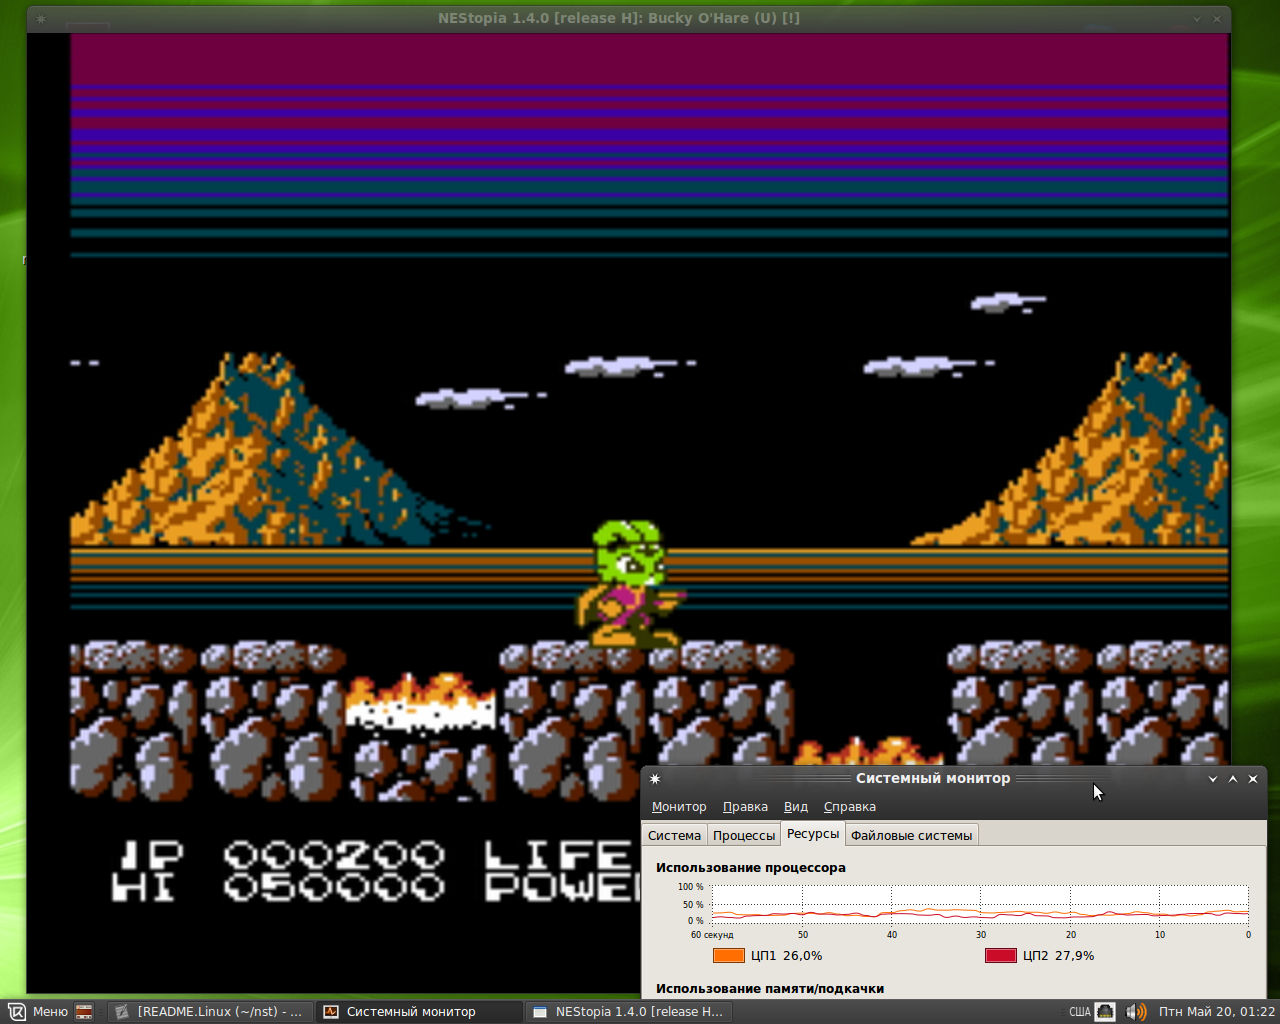This screenshot has height=1024, width=1280.
Task: Click the clock showing Птн Май 20, 01:22
Action: pos(1217,1012)
